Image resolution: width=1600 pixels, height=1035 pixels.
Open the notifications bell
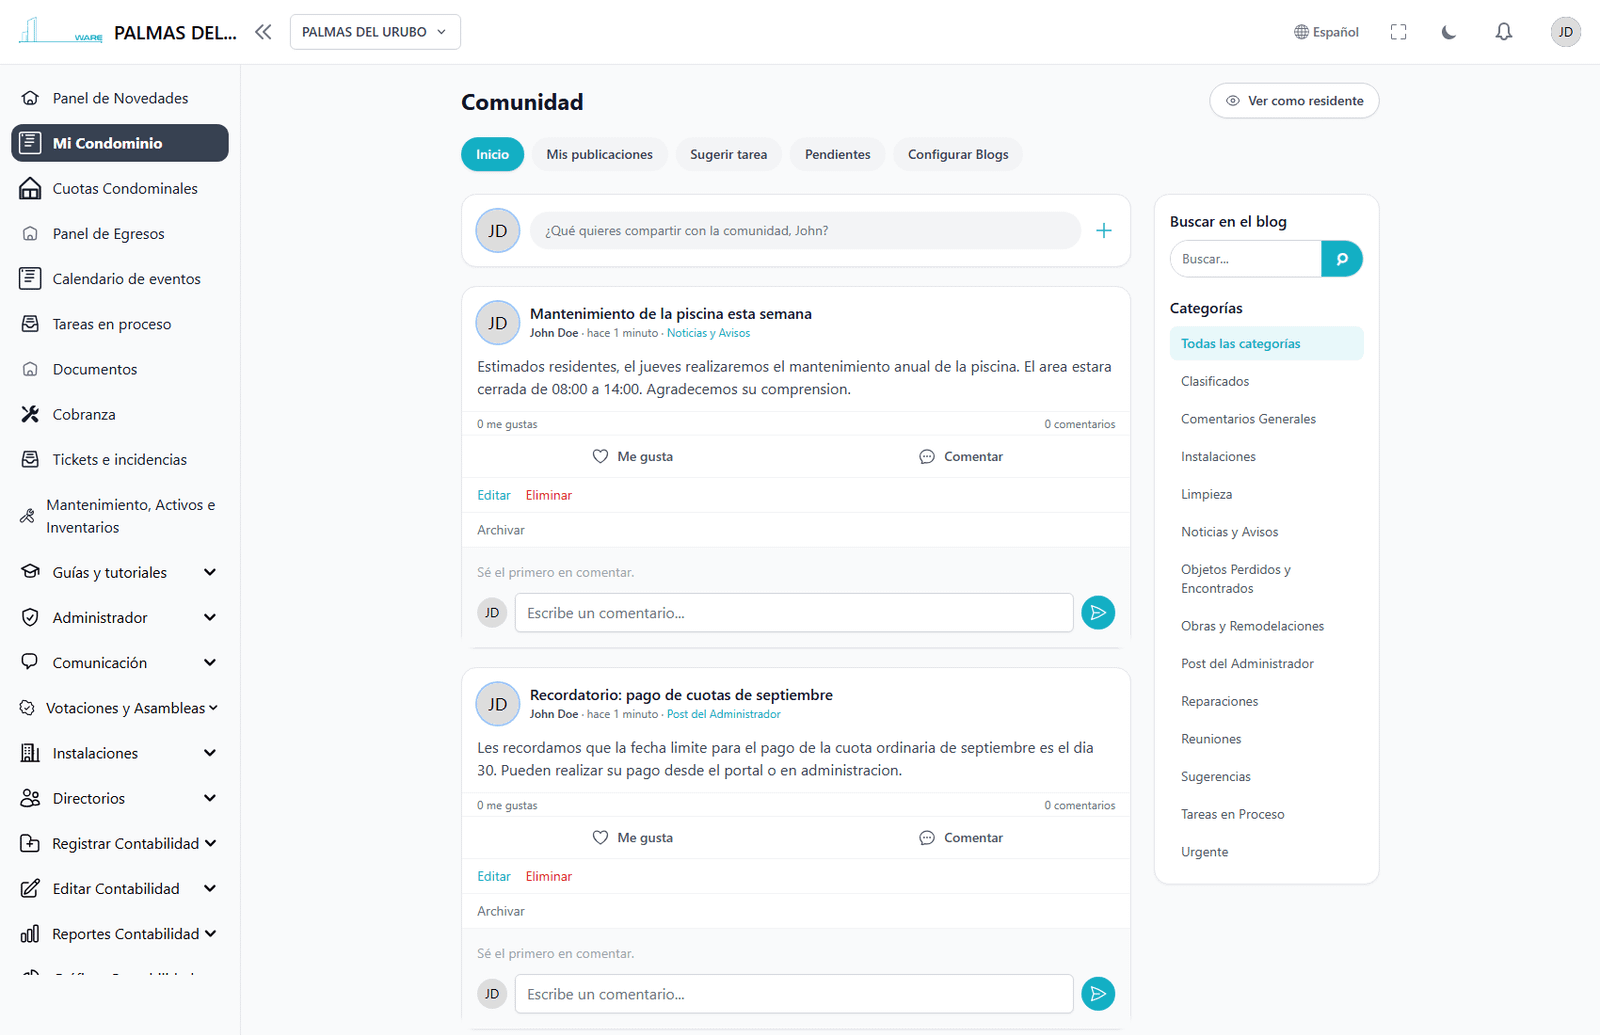coord(1503,32)
